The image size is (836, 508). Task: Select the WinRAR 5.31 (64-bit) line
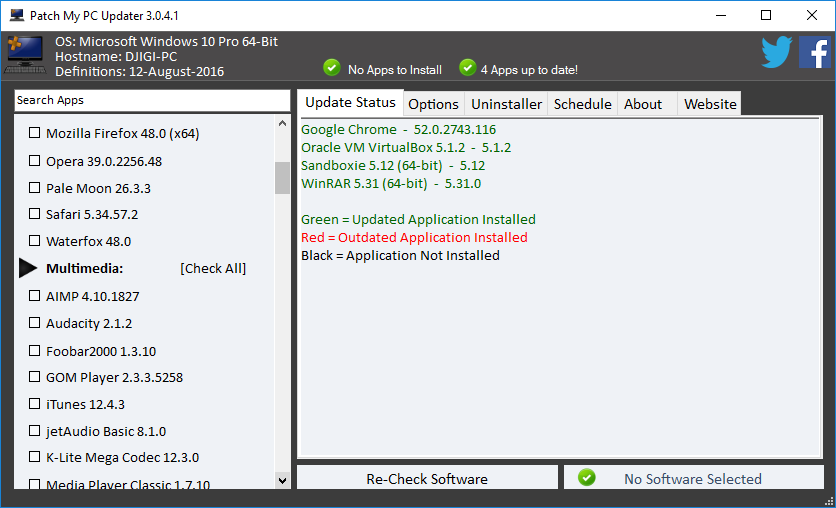point(391,184)
